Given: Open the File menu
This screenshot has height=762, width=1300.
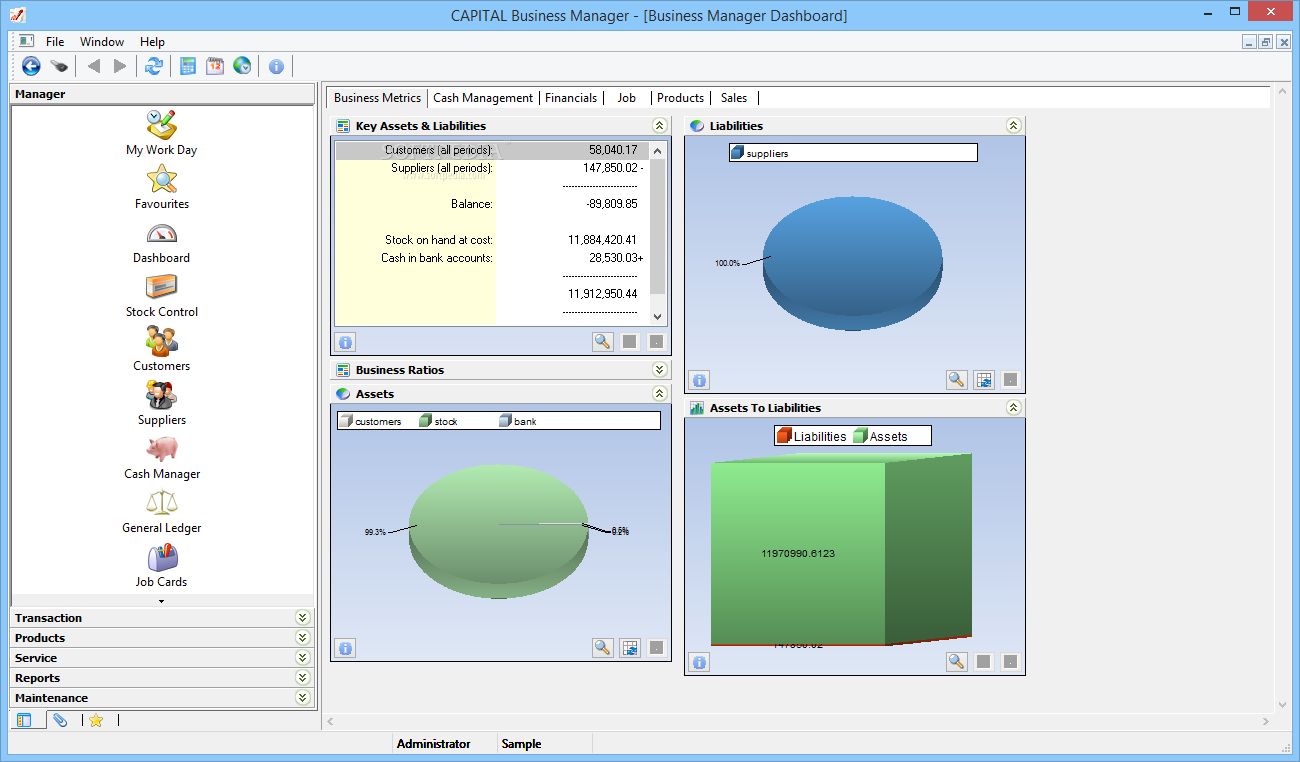Looking at the screenshot, I should click(55, 42).
